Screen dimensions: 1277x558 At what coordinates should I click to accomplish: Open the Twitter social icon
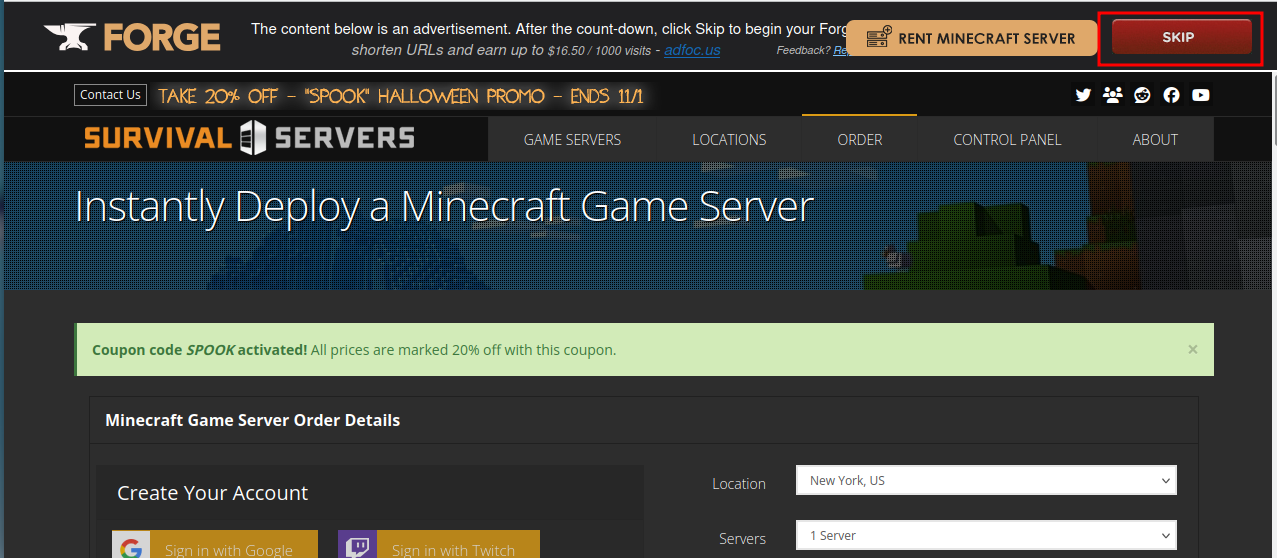pyautogui.click(x=1083, y=95)
